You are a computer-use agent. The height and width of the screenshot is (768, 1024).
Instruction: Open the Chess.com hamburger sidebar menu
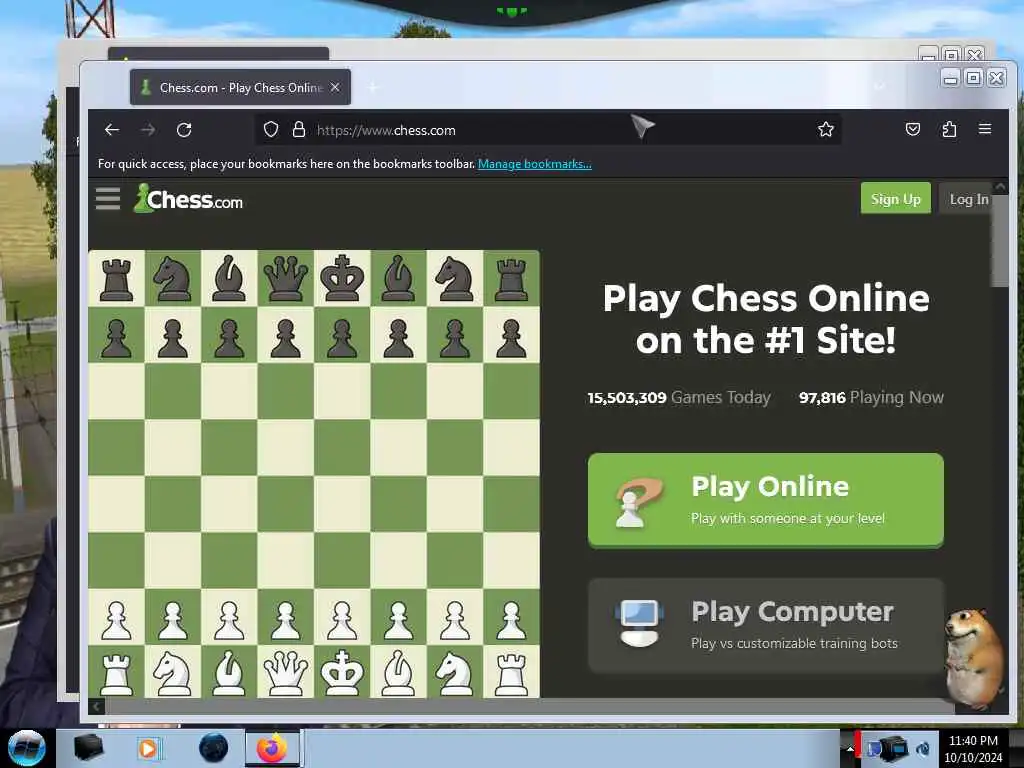(108, 199)
